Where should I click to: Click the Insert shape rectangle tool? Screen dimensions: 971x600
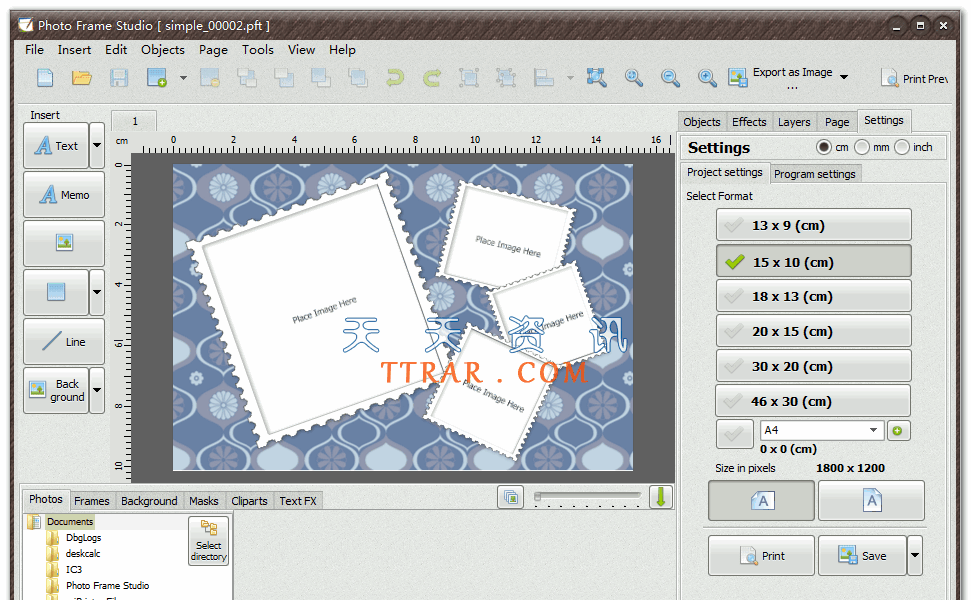click(x=56, y=292)
